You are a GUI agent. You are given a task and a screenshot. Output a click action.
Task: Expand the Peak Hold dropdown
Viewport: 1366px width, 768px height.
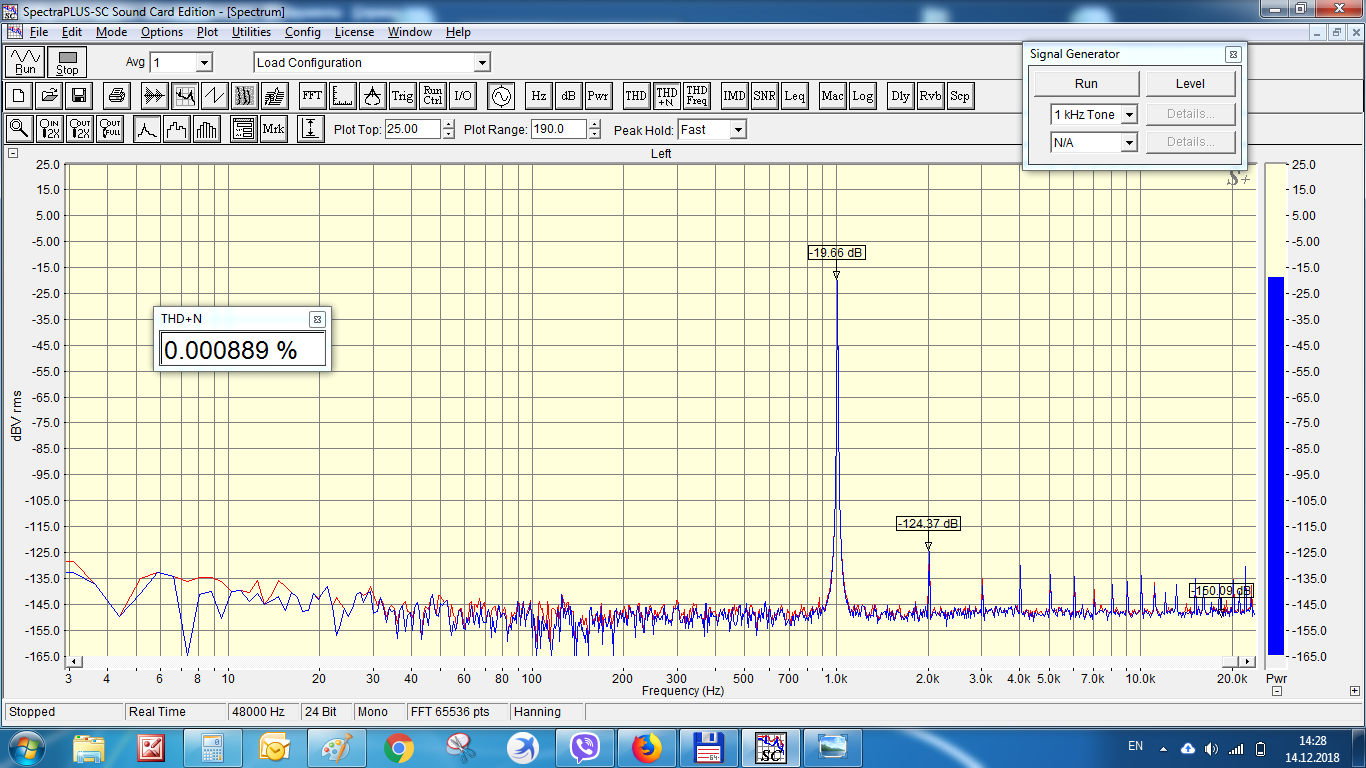[x=737, y=130]
